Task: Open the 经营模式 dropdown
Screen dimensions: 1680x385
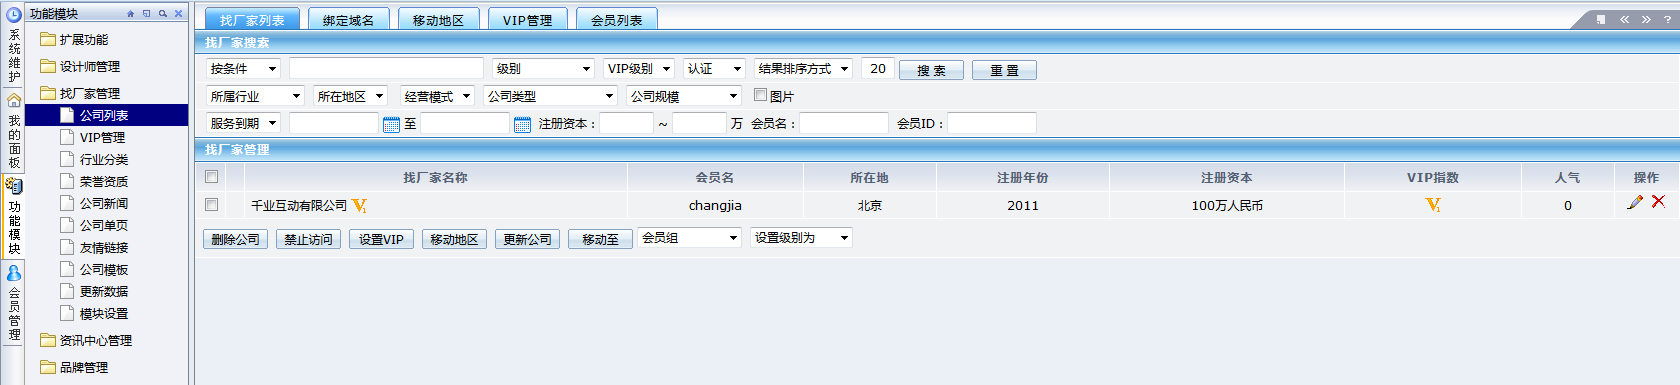Action: pyautogui.click(x=437, y=97)
